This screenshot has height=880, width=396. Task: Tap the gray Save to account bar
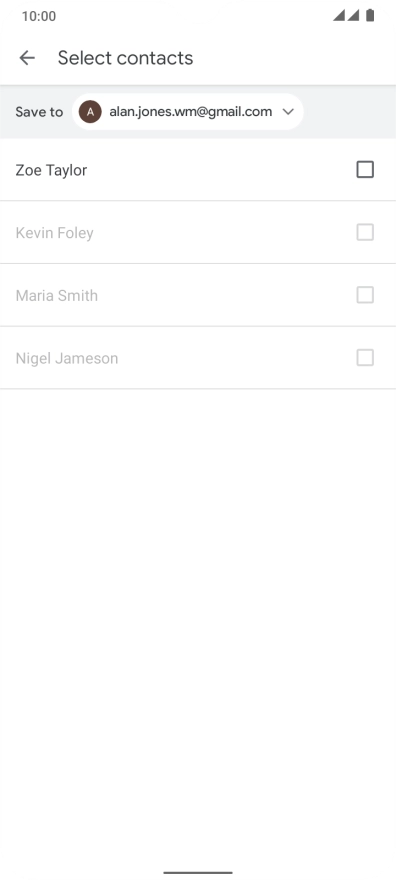[198, 112]
